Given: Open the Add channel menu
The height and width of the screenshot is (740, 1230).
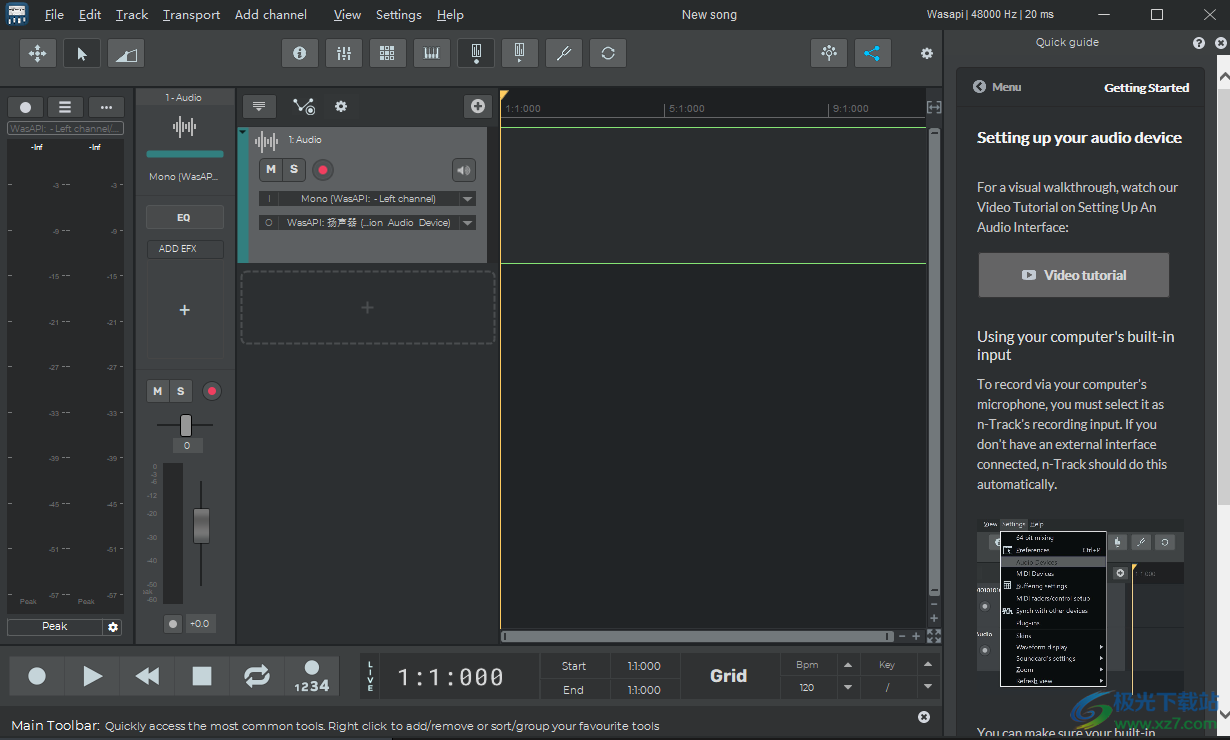Looking at the screenshot, I should tap(270, 14).
